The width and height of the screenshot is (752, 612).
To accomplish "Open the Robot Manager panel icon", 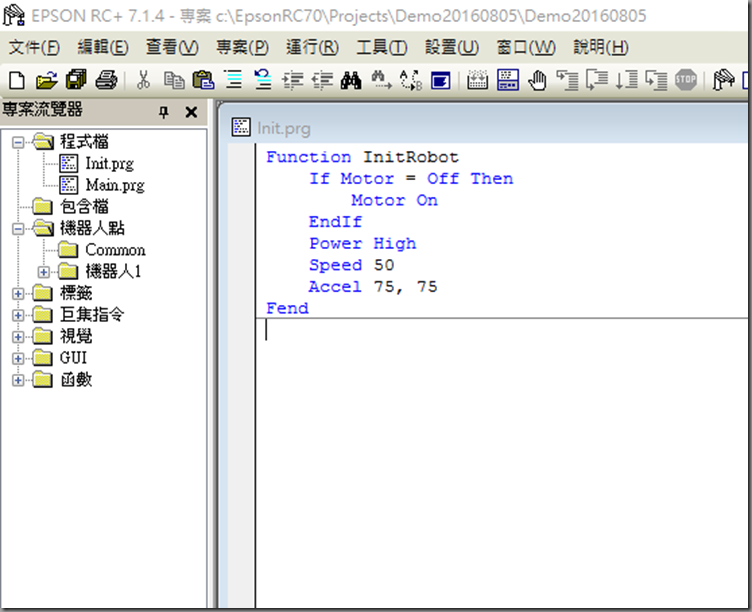I will [x=508, y=80].
